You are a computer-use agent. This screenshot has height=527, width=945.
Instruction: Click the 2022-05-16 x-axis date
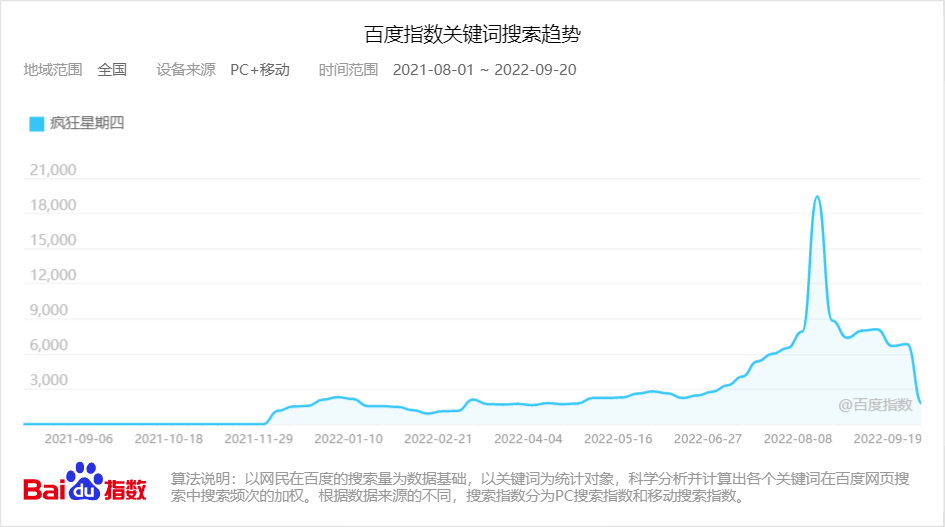click(618, 439)
